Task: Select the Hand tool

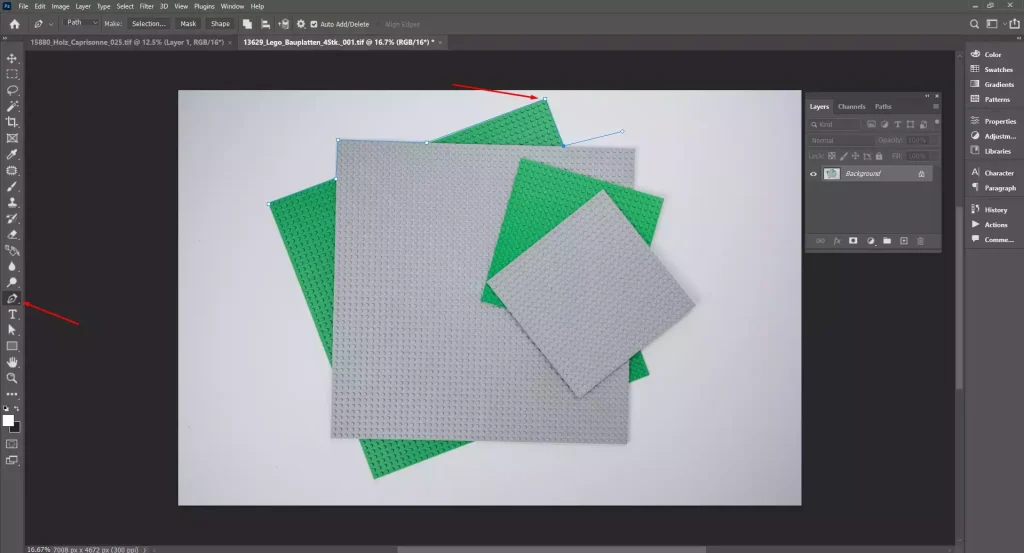Action: pos(12,362)
